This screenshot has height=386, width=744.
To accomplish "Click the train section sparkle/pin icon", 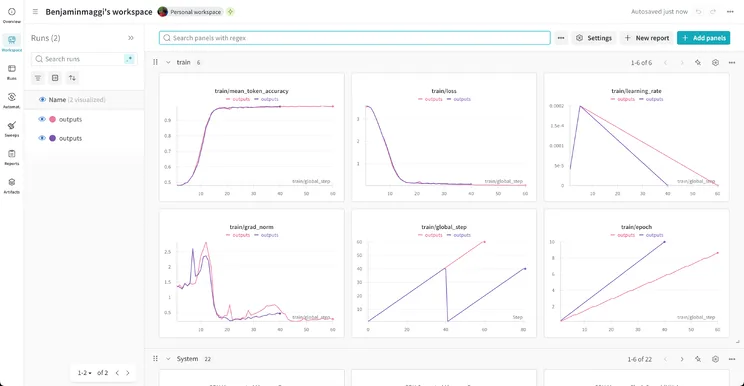I will pyautogui.click(x=698, y=63).
